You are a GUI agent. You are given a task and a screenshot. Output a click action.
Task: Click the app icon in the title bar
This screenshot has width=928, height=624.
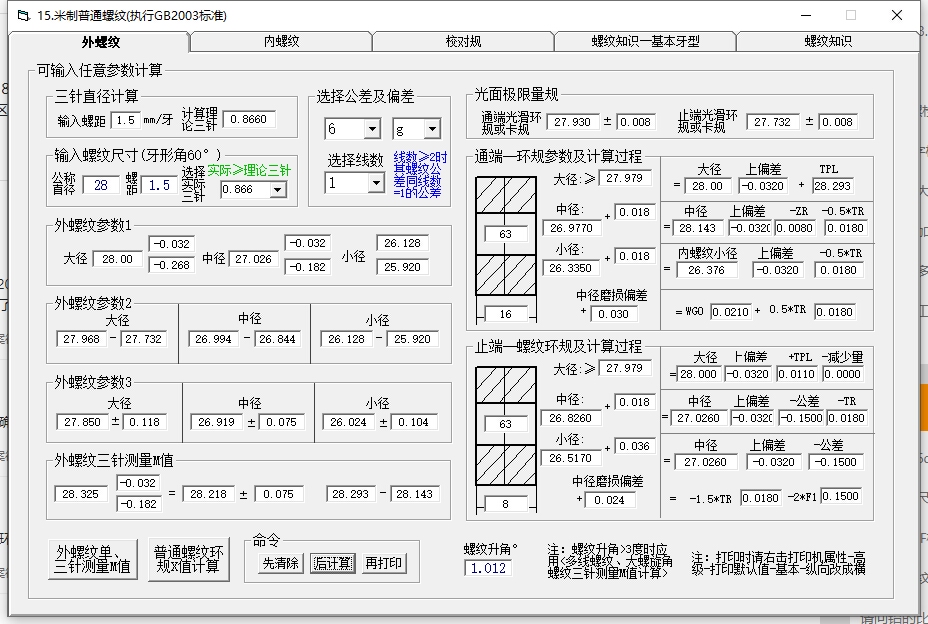point(22,15)
